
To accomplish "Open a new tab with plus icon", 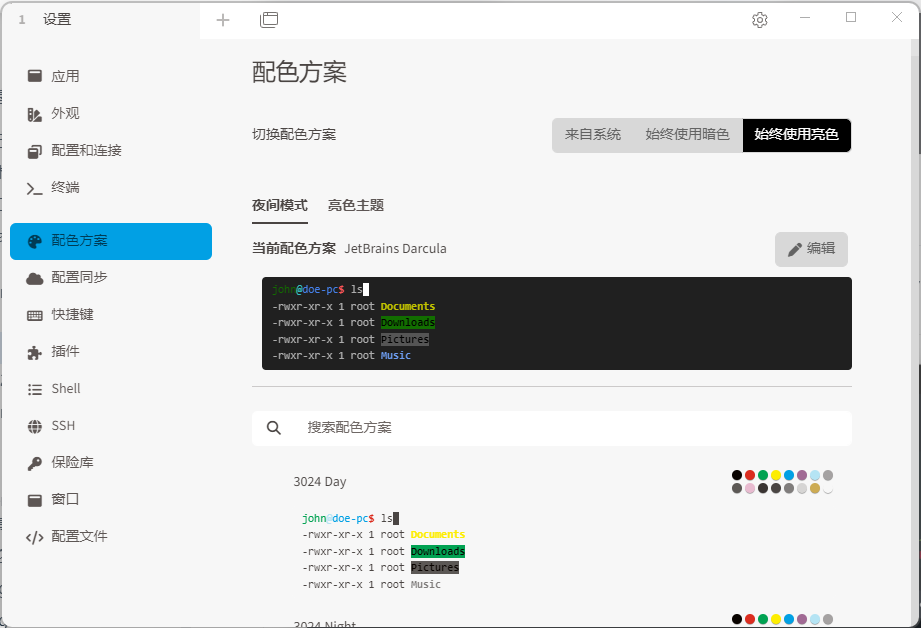I will tap(223, 20).
